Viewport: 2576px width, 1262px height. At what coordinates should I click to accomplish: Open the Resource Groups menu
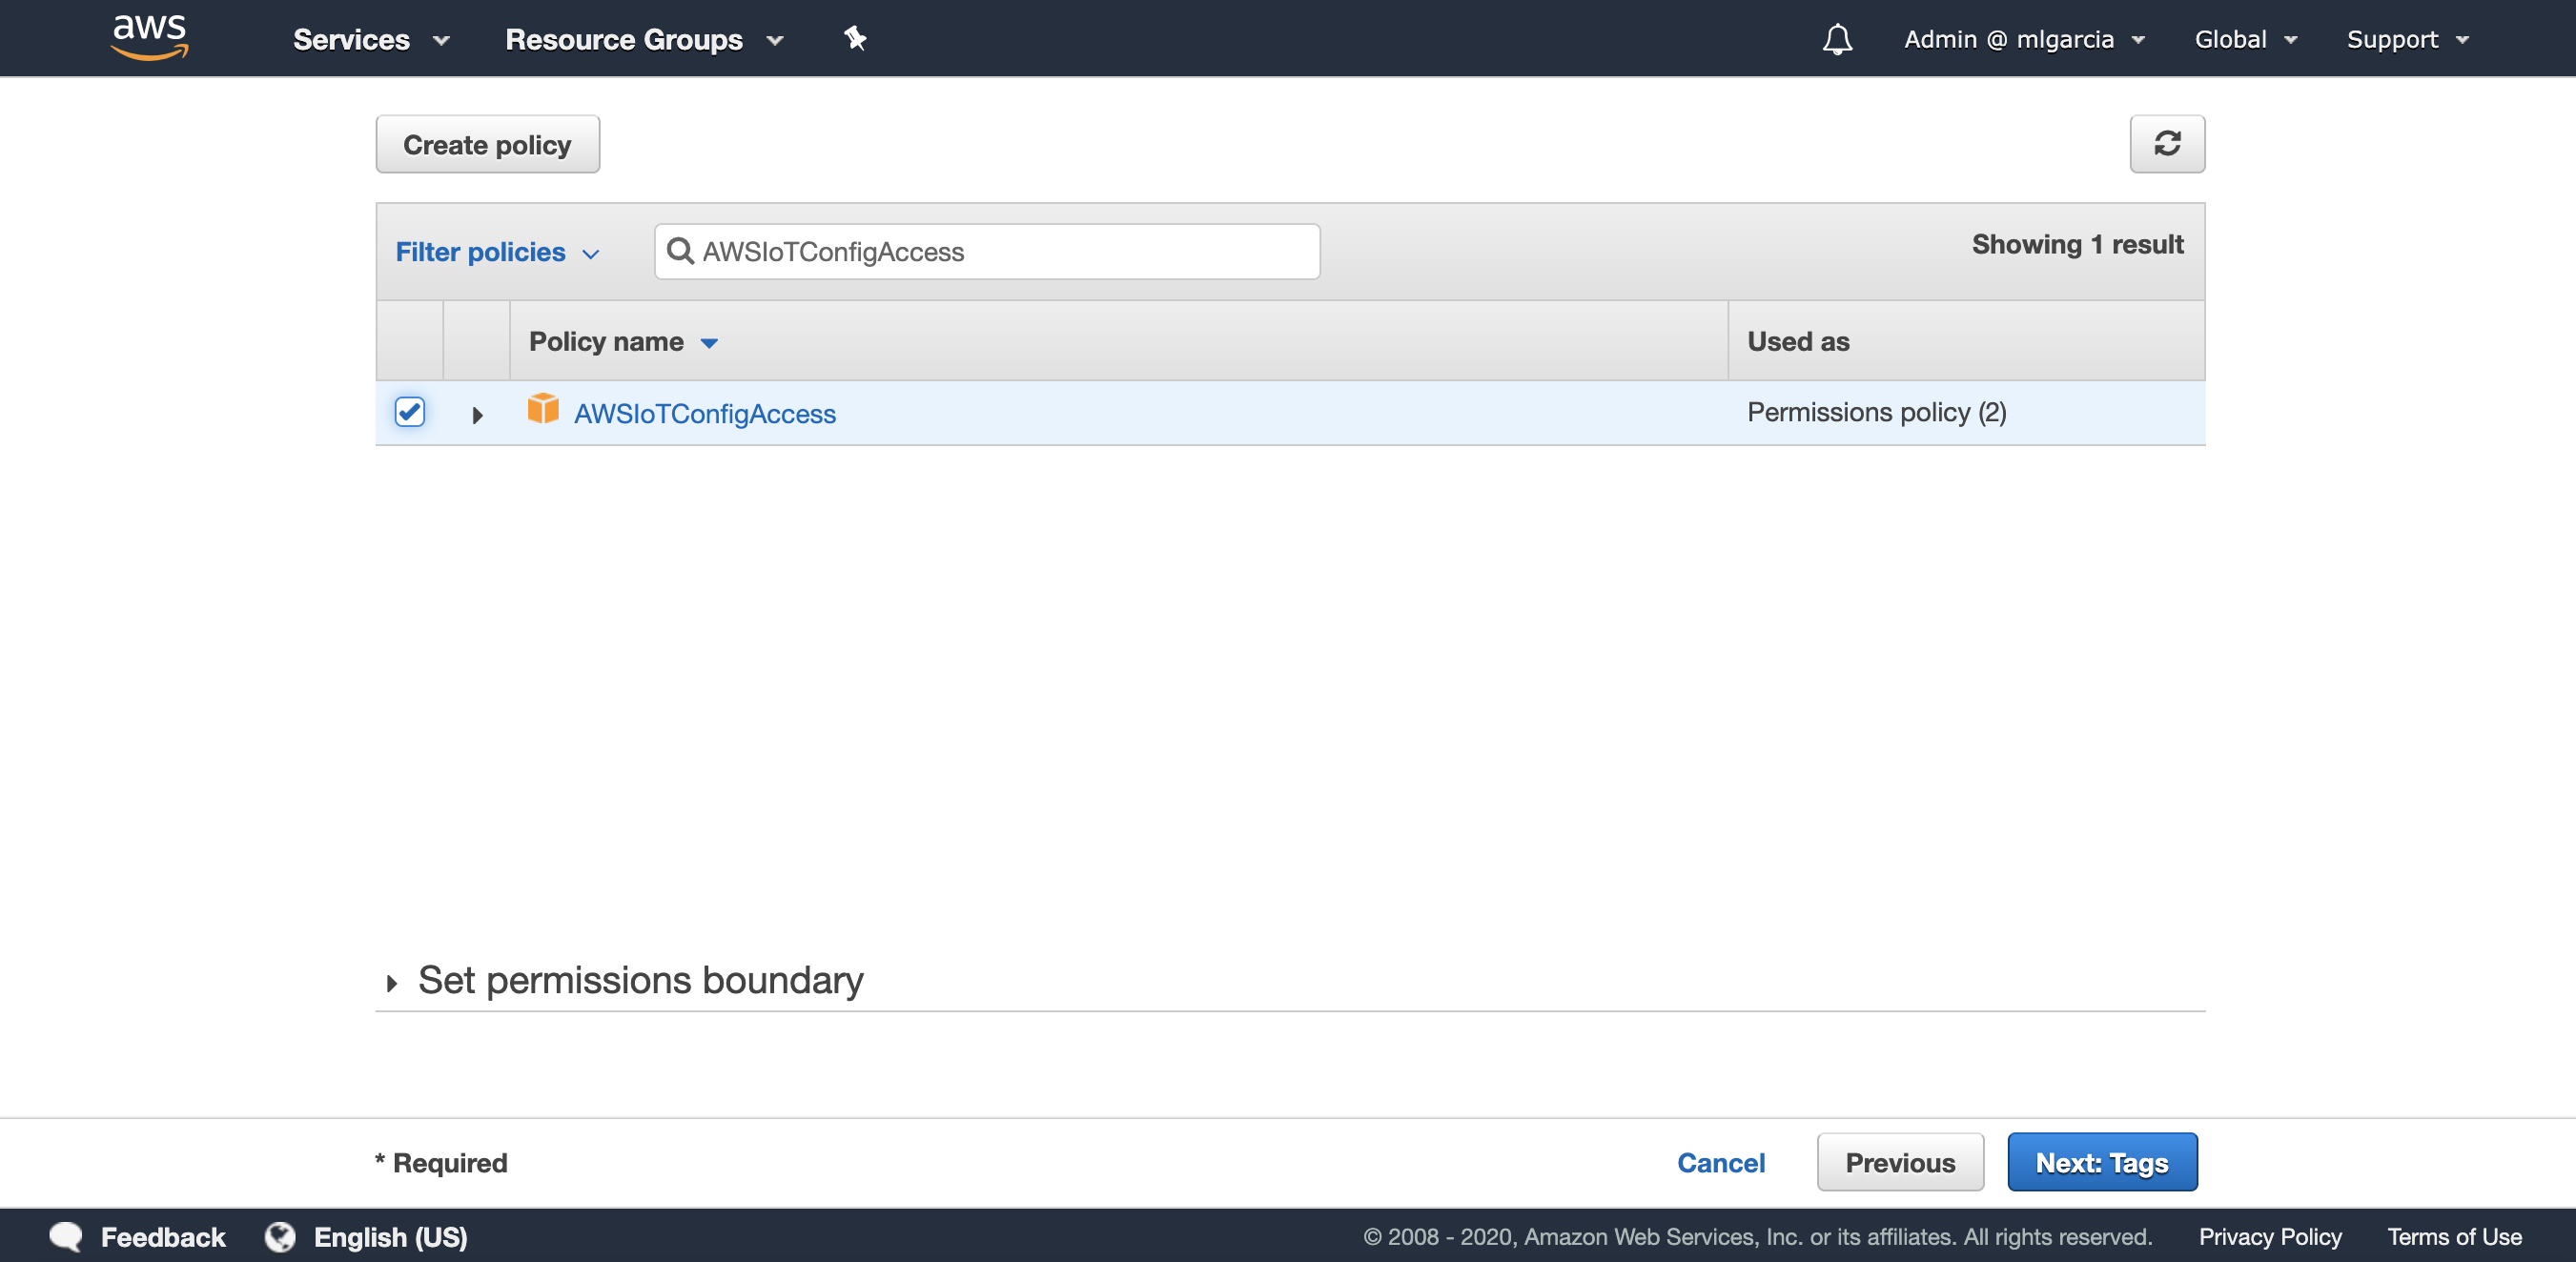pos(643,39)
